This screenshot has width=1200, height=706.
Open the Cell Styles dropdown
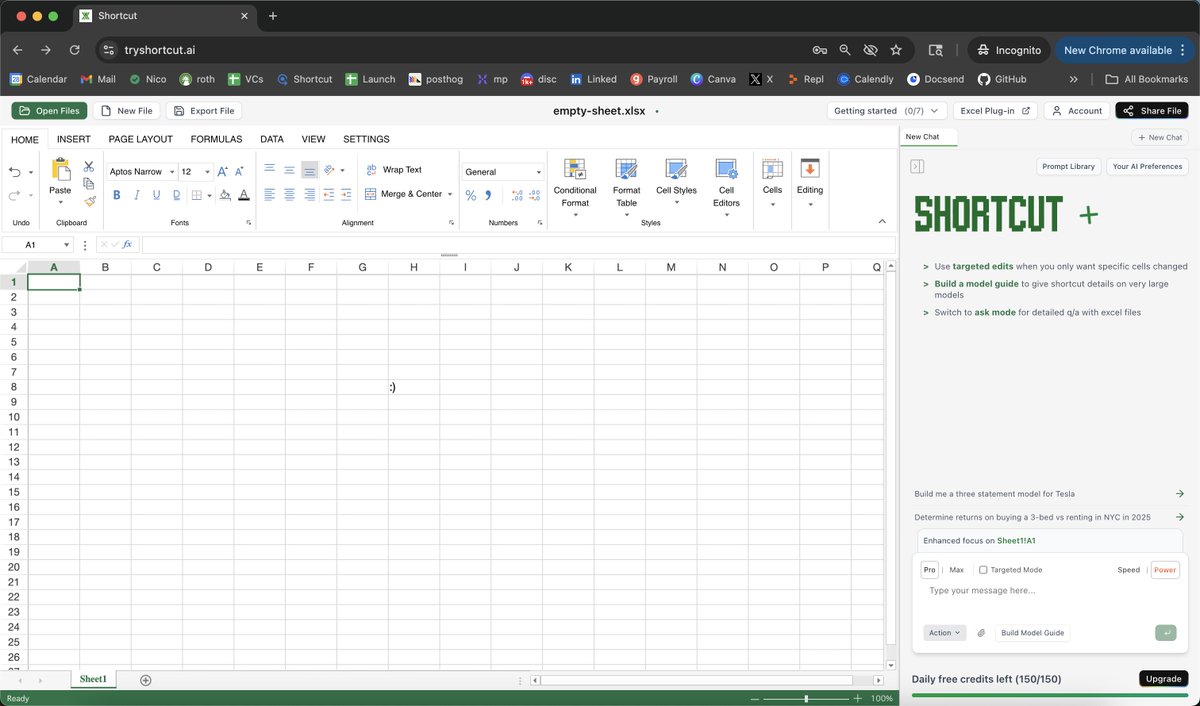click(x=676, y=182)
